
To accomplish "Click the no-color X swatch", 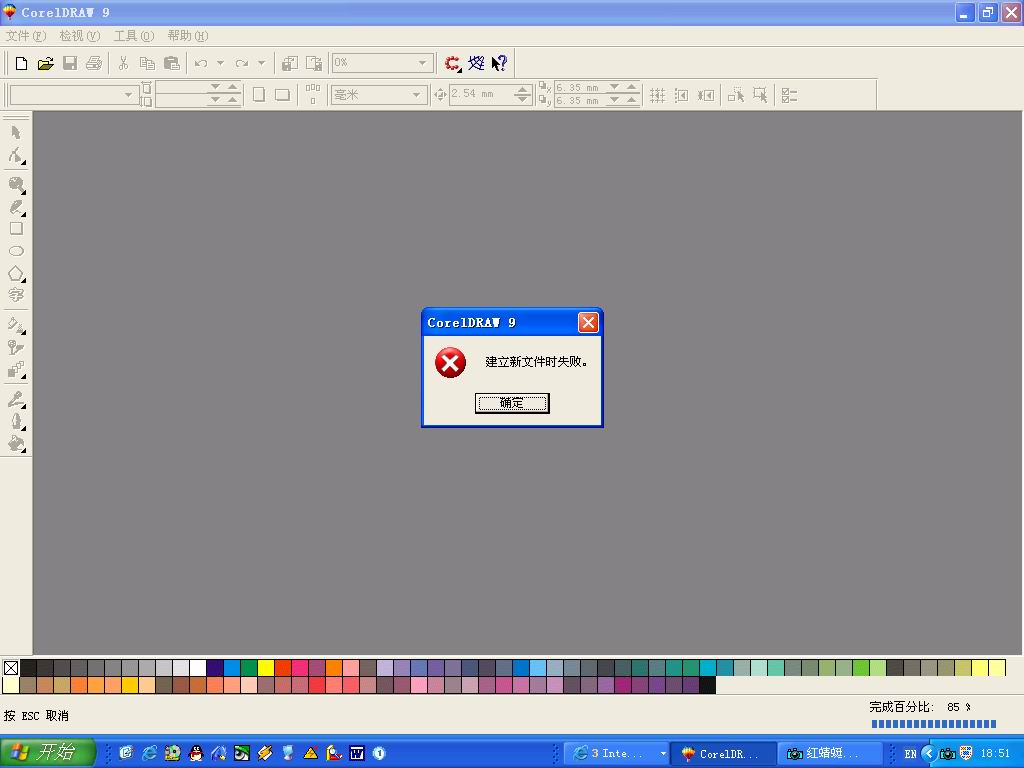I will [11, 667].
